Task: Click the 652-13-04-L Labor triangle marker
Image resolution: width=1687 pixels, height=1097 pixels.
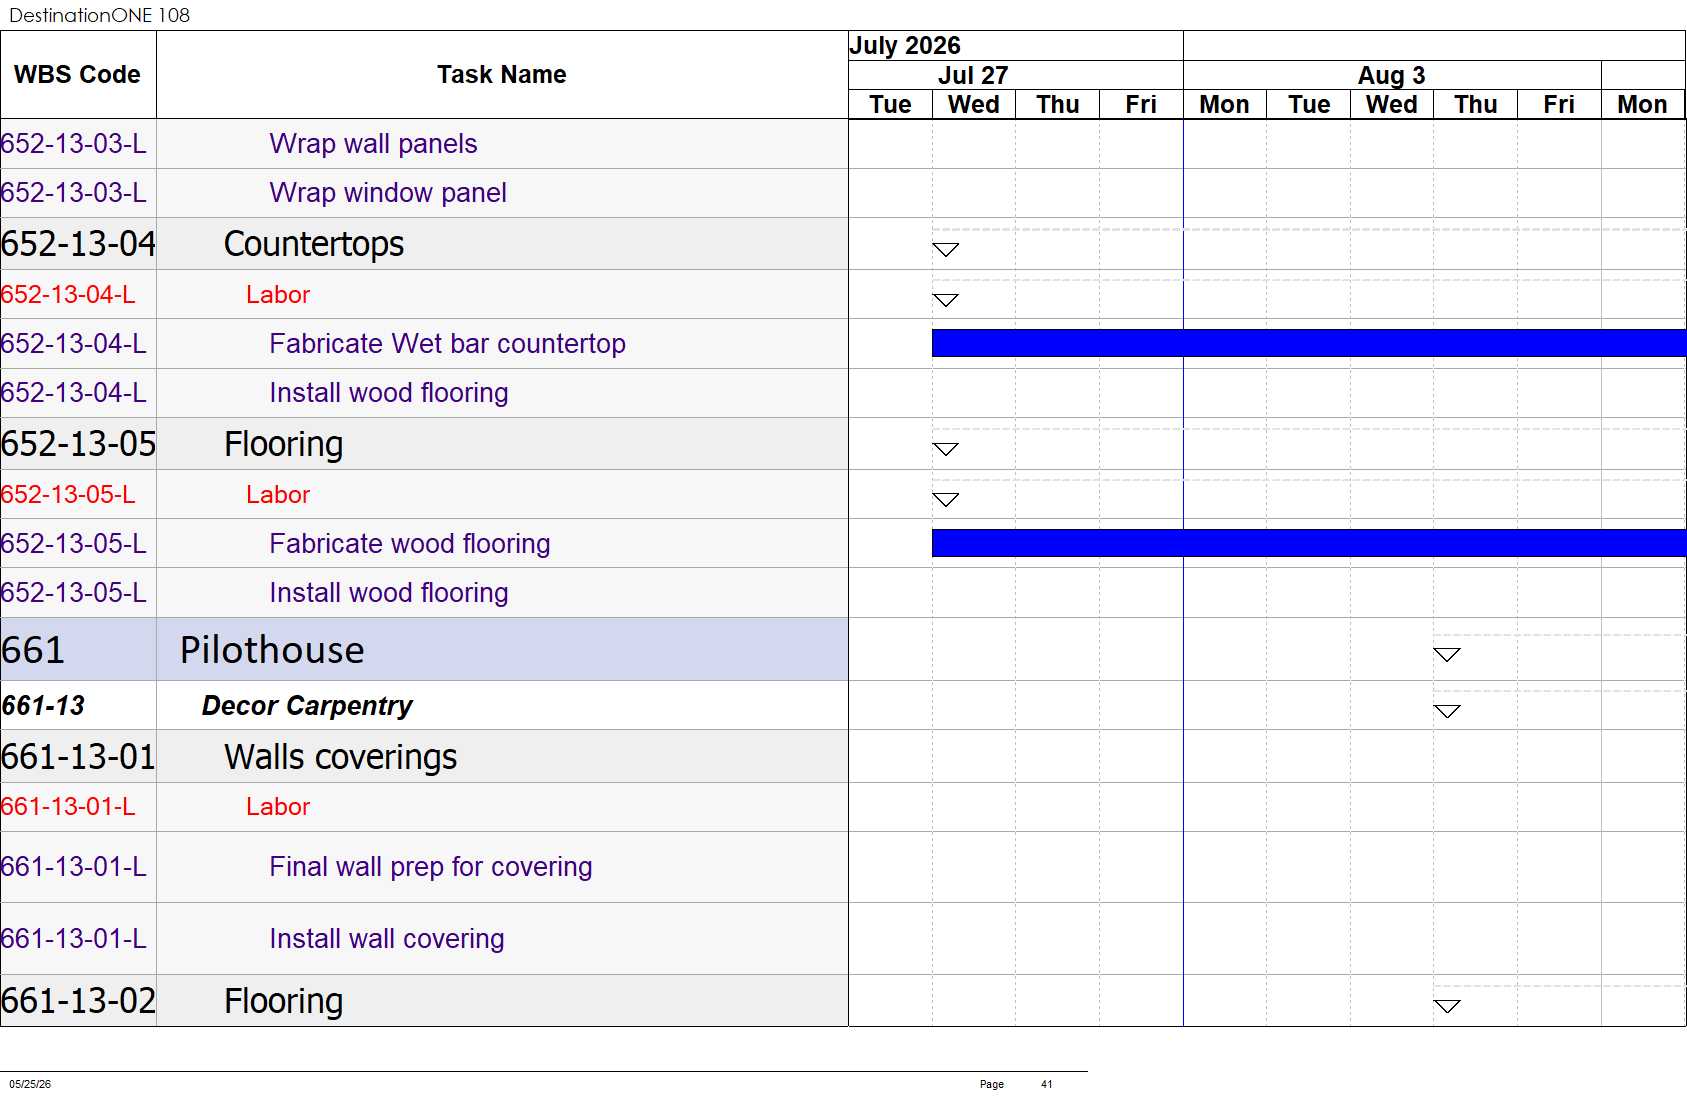Action: [945, 299]
